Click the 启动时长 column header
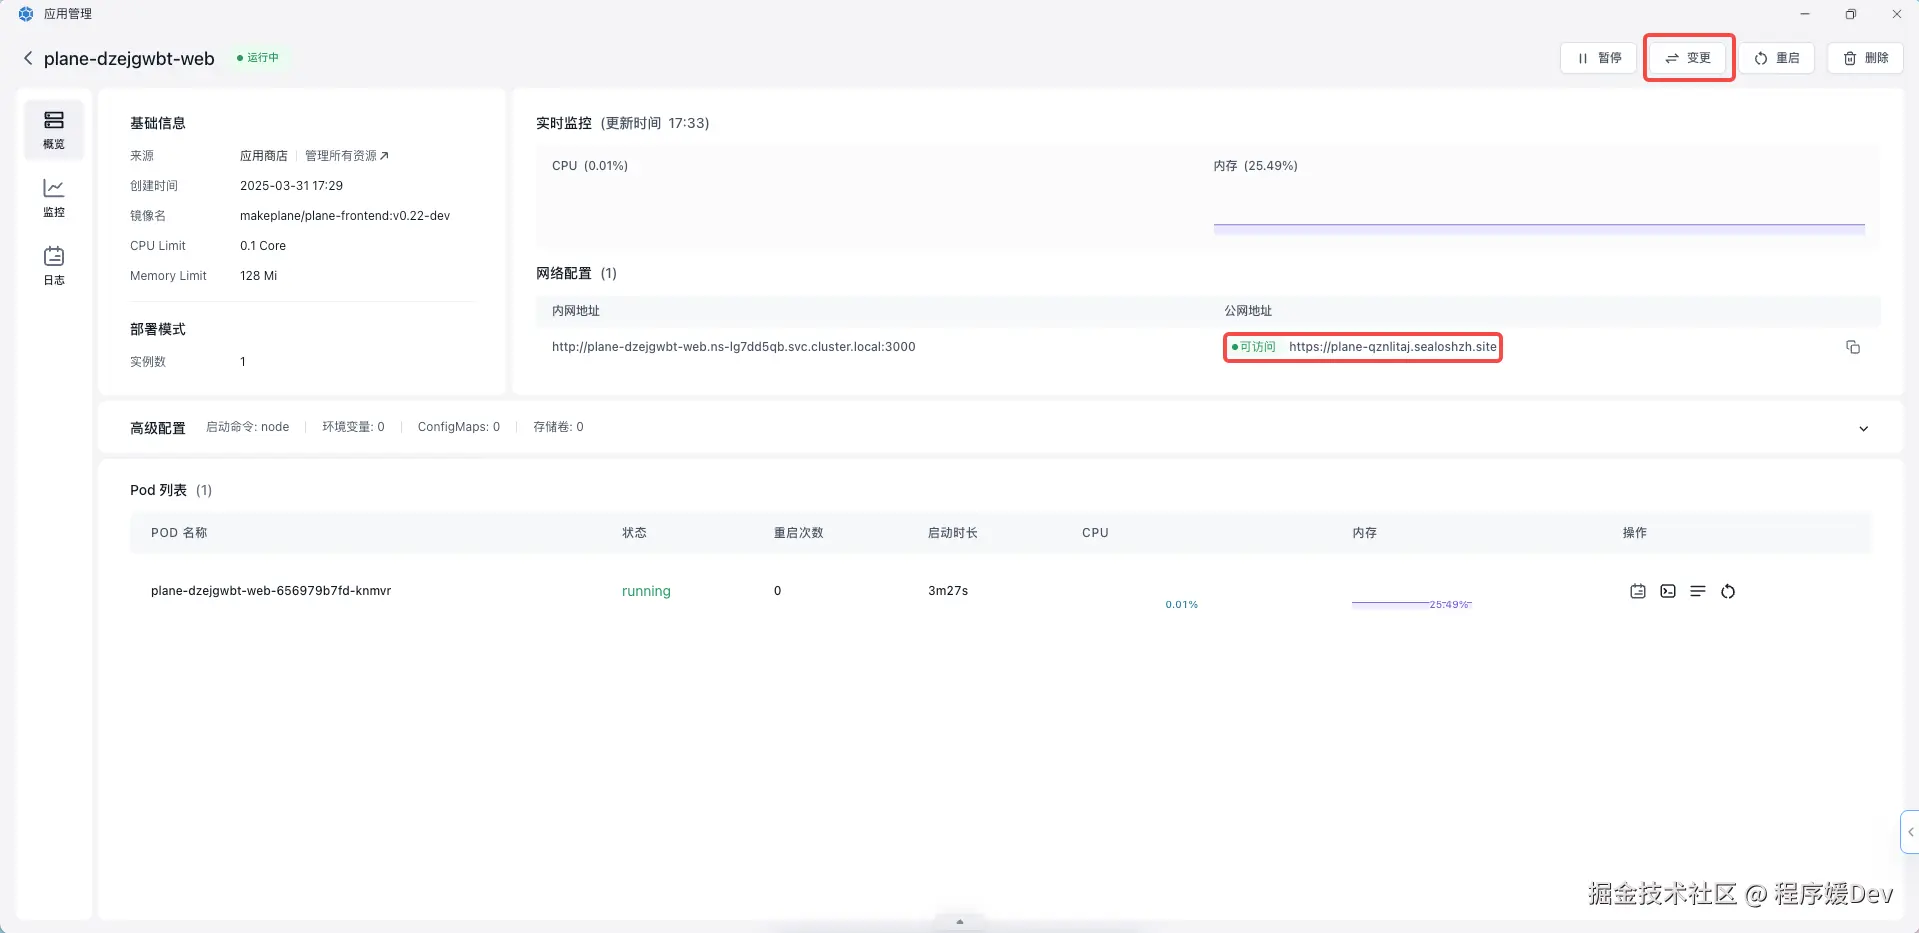 pyautogui.click(x=952, y=533)
